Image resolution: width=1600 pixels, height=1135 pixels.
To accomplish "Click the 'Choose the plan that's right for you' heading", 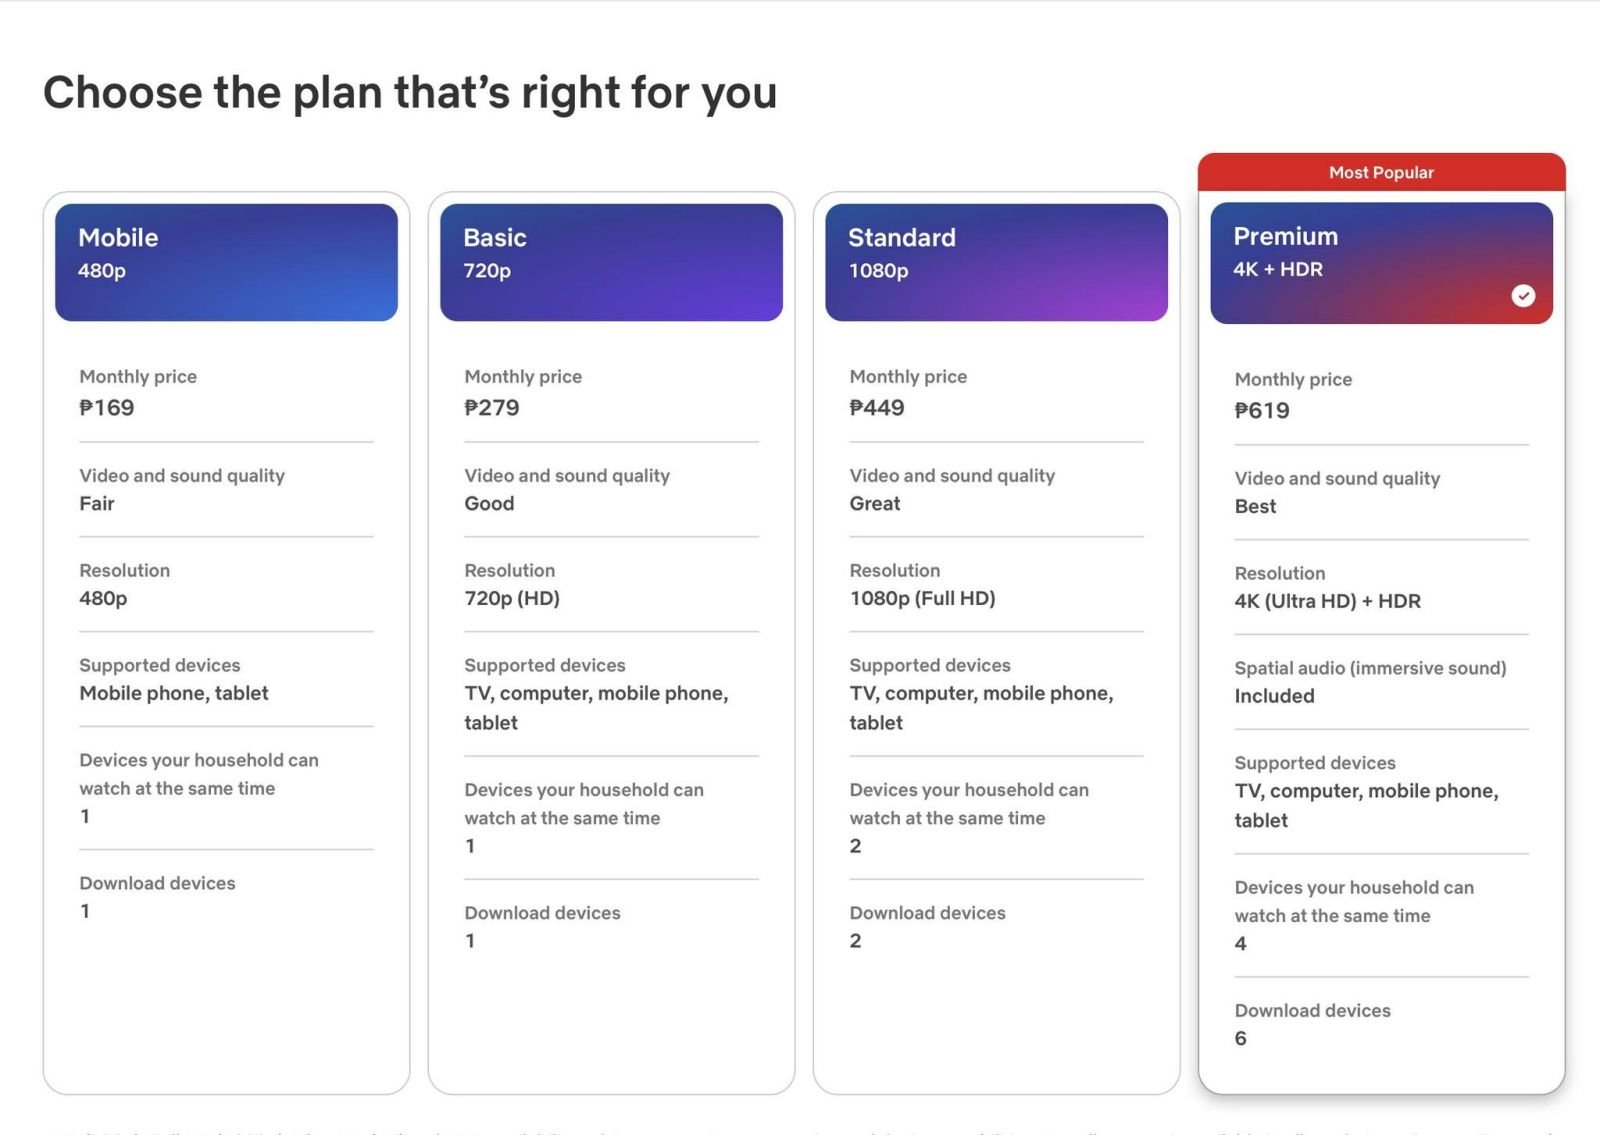I will [x=410, y=93].
